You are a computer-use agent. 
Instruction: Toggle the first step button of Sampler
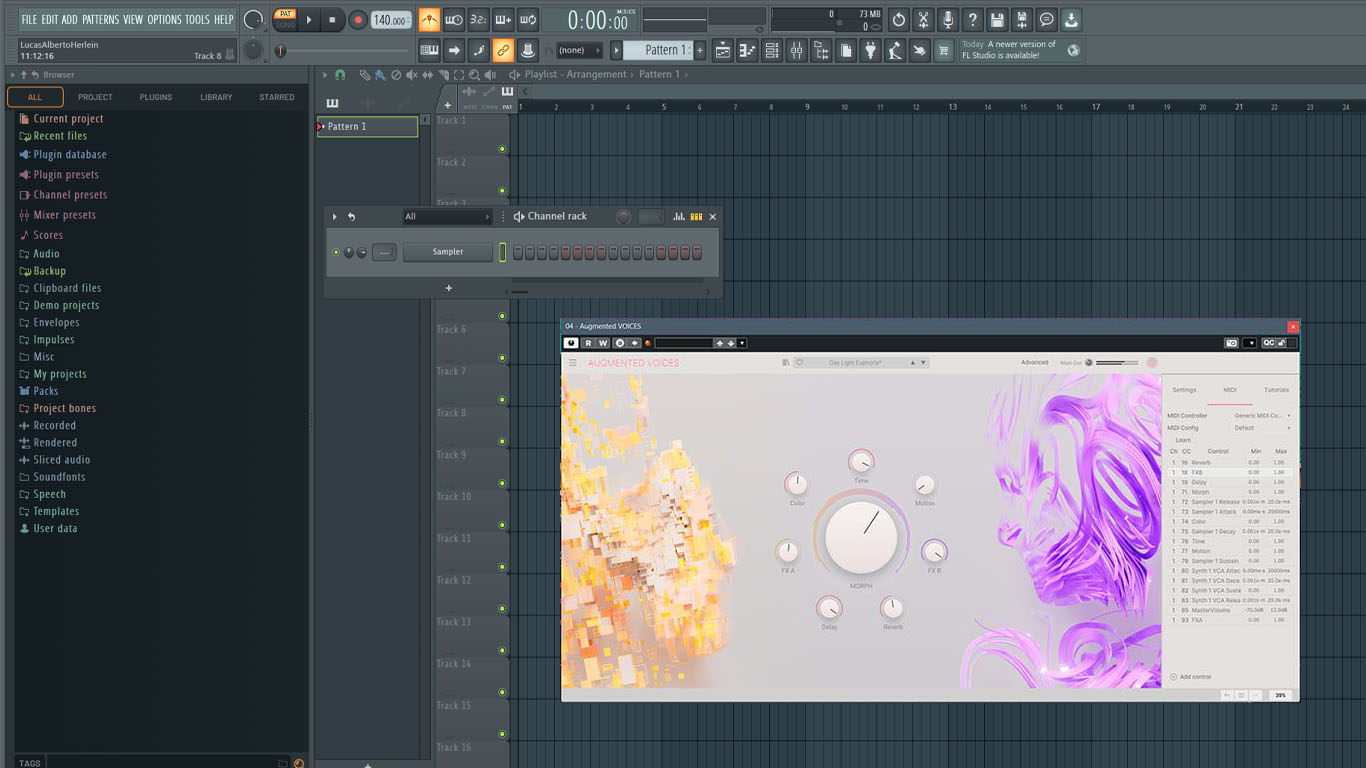click(x=518, y=253)
